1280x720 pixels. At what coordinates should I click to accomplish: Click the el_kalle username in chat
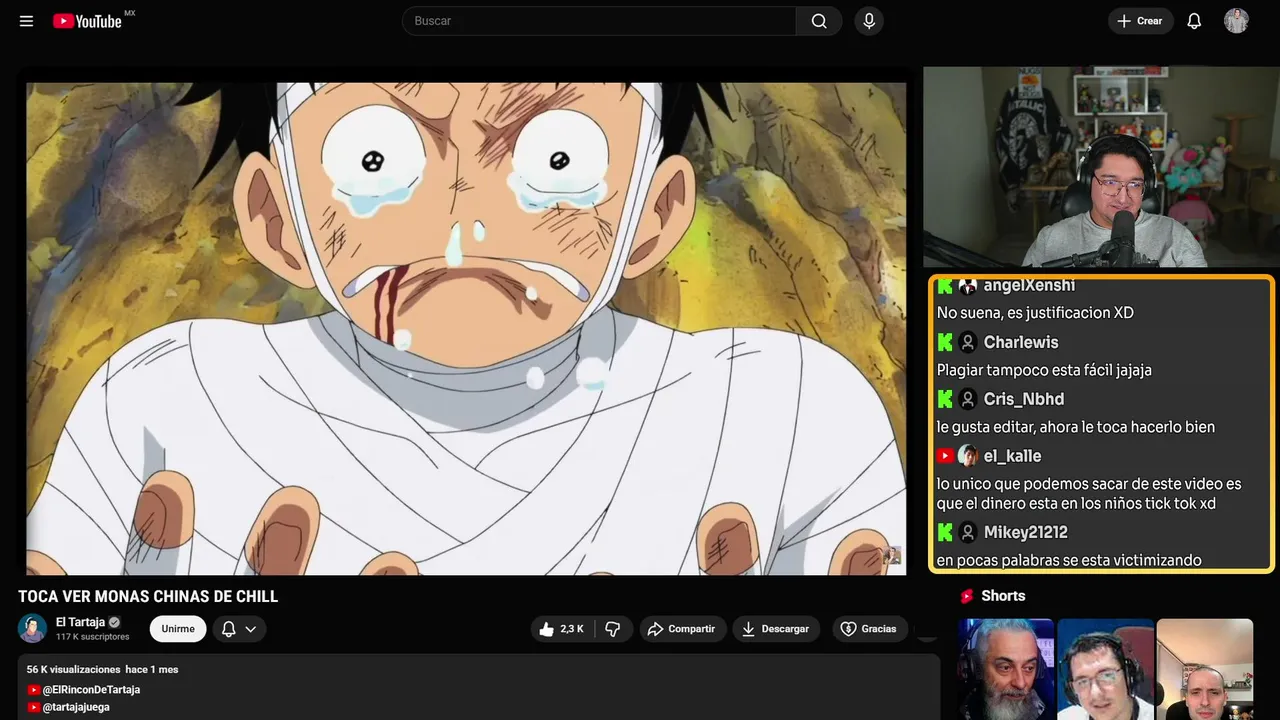tap(1013, 456)
